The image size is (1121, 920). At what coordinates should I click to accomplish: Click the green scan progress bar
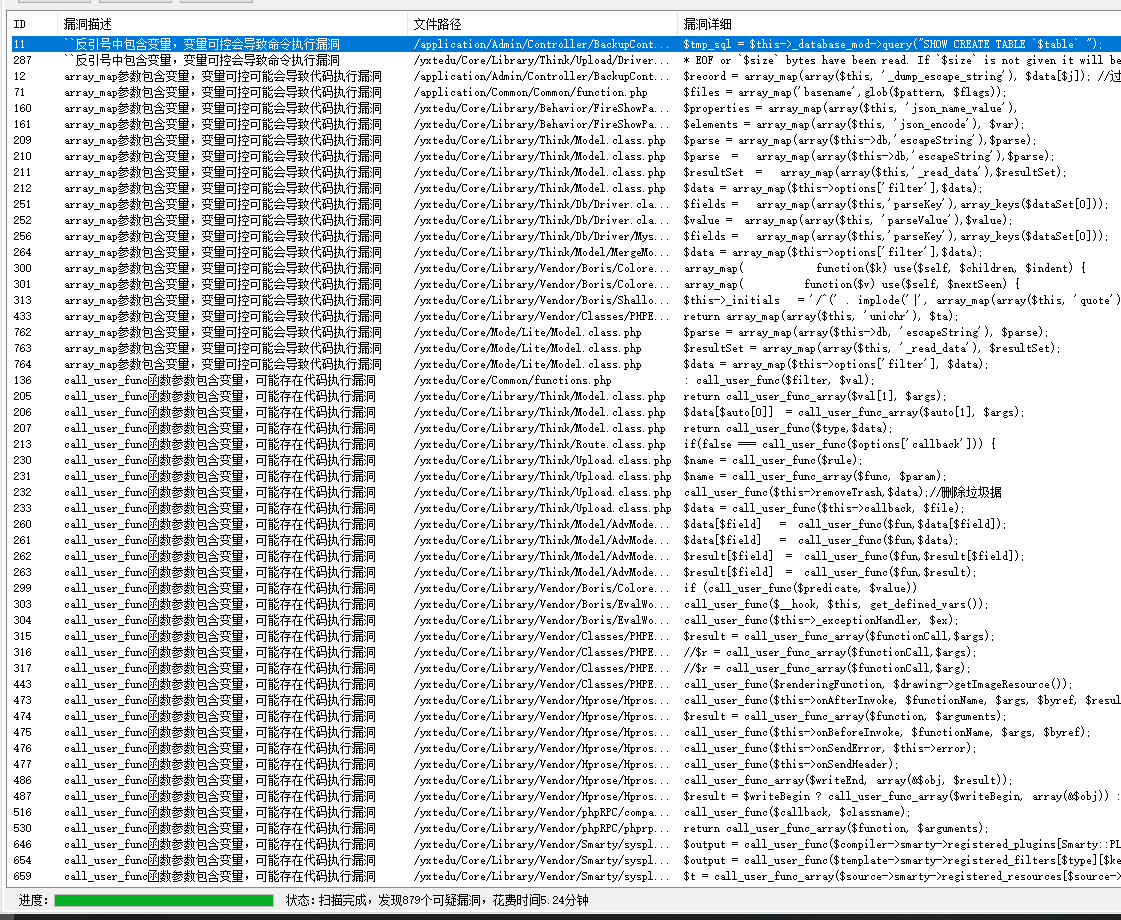coord(164,901)
